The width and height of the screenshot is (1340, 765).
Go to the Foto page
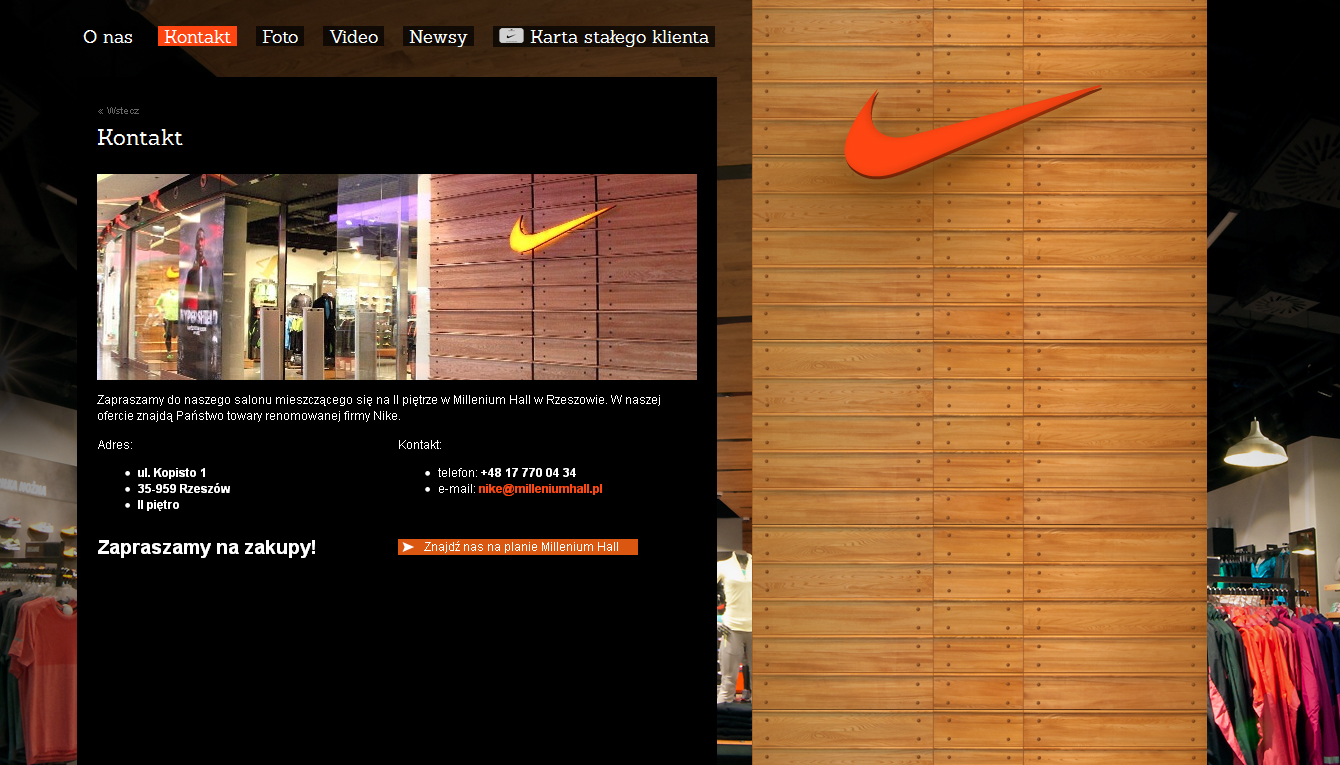click(x=280, y=37)
